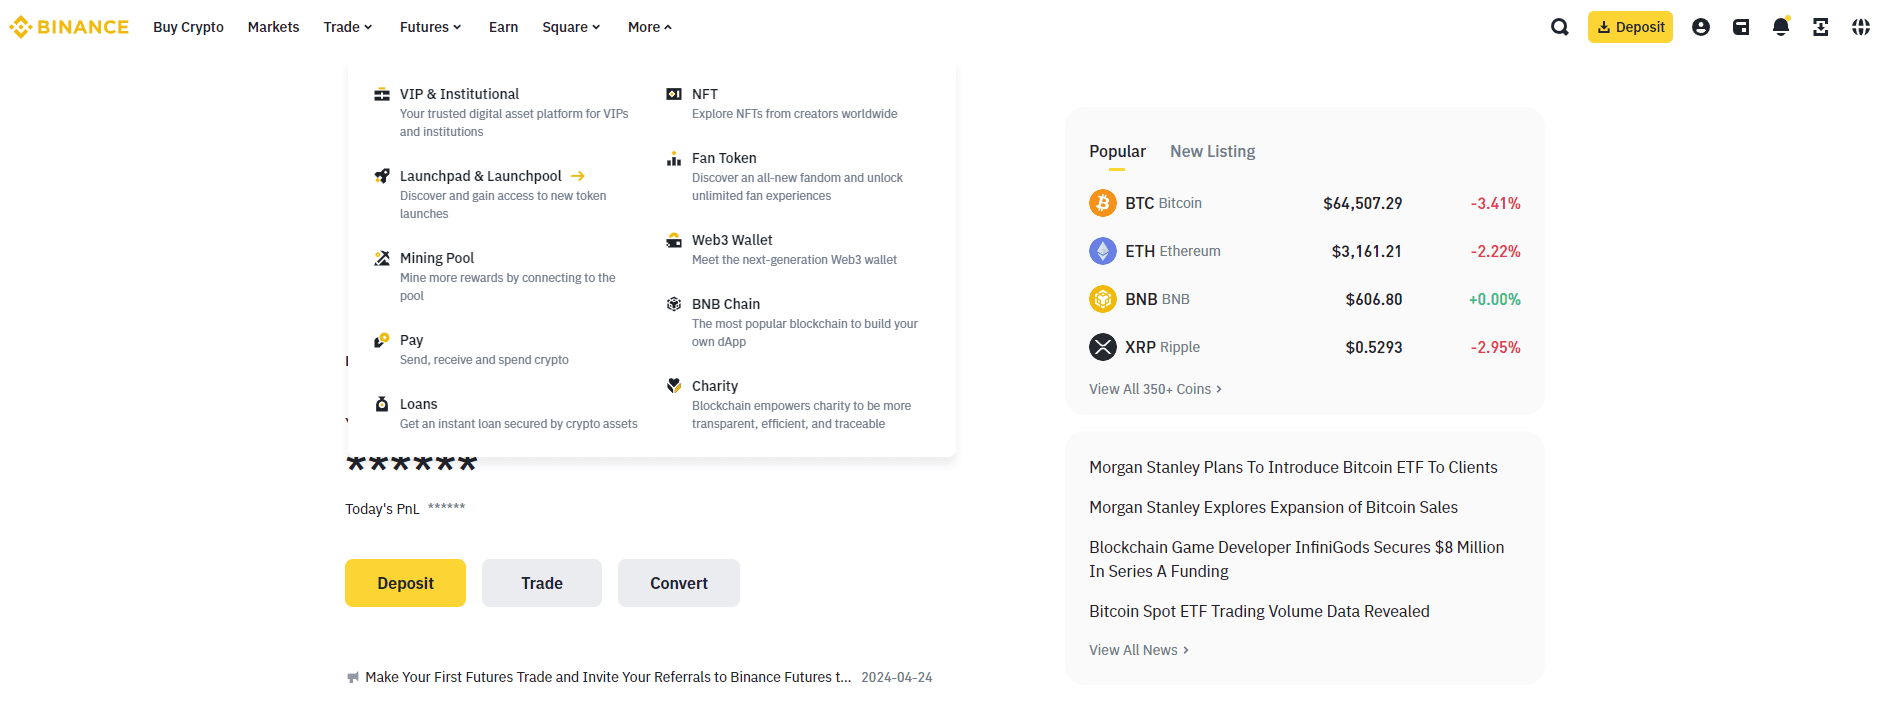Click the search magnifier icon
1897x718 pixels.
[1559, 27]
